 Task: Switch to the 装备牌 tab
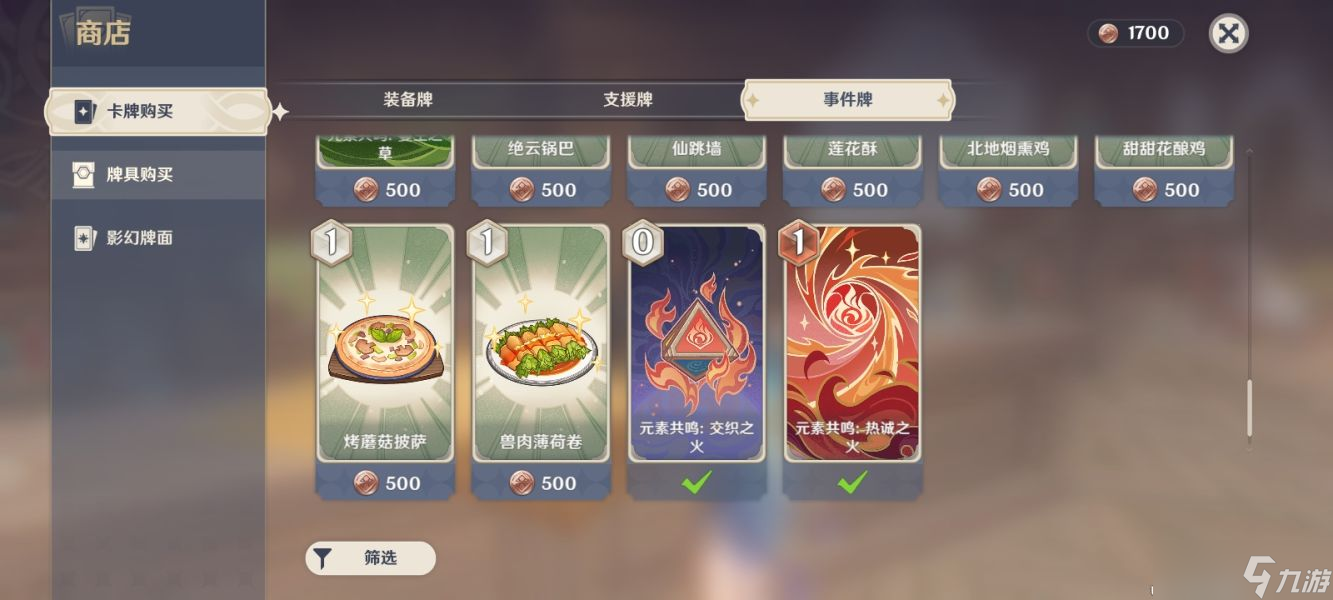click(408, 100)
